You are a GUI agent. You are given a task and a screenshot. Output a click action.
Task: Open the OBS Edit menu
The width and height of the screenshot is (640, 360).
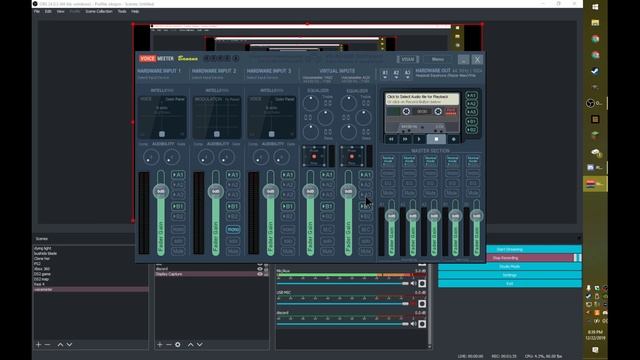48,11
